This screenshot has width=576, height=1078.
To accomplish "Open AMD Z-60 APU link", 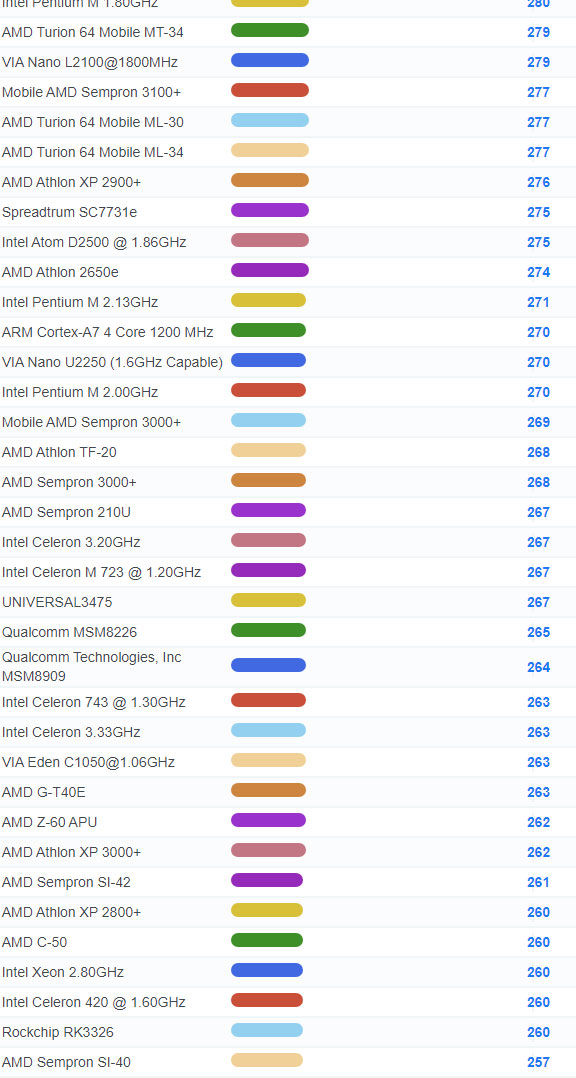I will 49,822.
